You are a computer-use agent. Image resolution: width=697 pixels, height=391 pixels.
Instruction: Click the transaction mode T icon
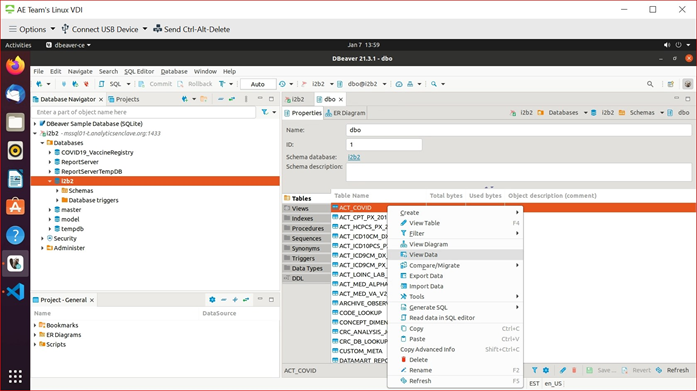pyautogui.click(x=222, y=84)
